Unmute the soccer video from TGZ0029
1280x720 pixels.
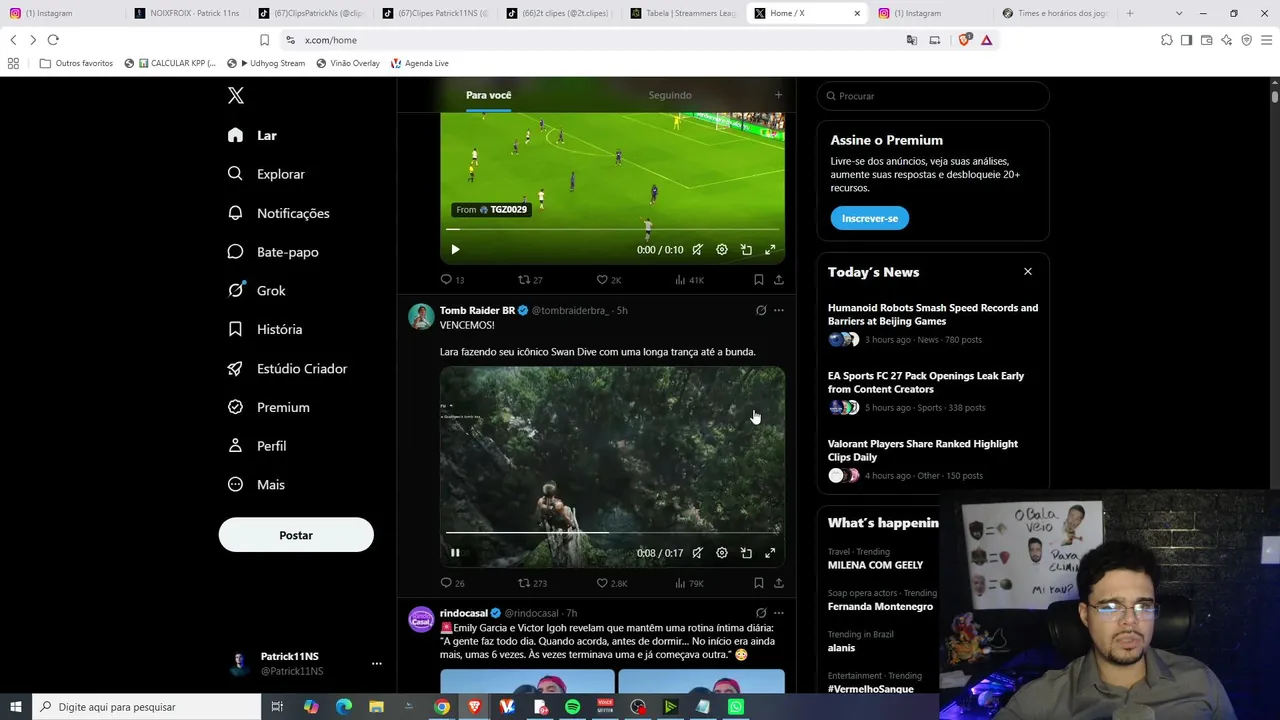tap(697, 250)
